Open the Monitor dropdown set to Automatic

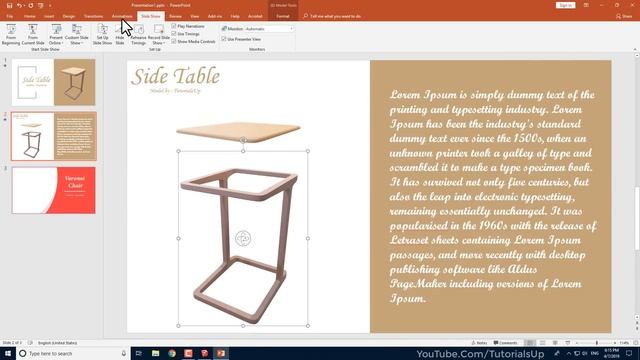pyautogui.click(x=269, y=29)
